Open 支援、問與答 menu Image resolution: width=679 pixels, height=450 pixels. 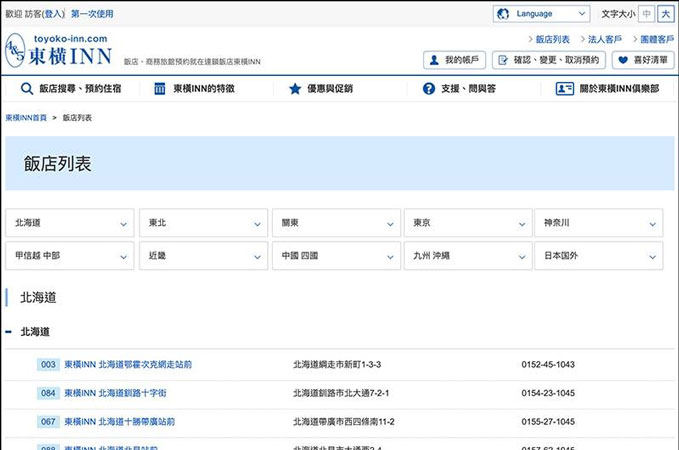coord(459,89)
